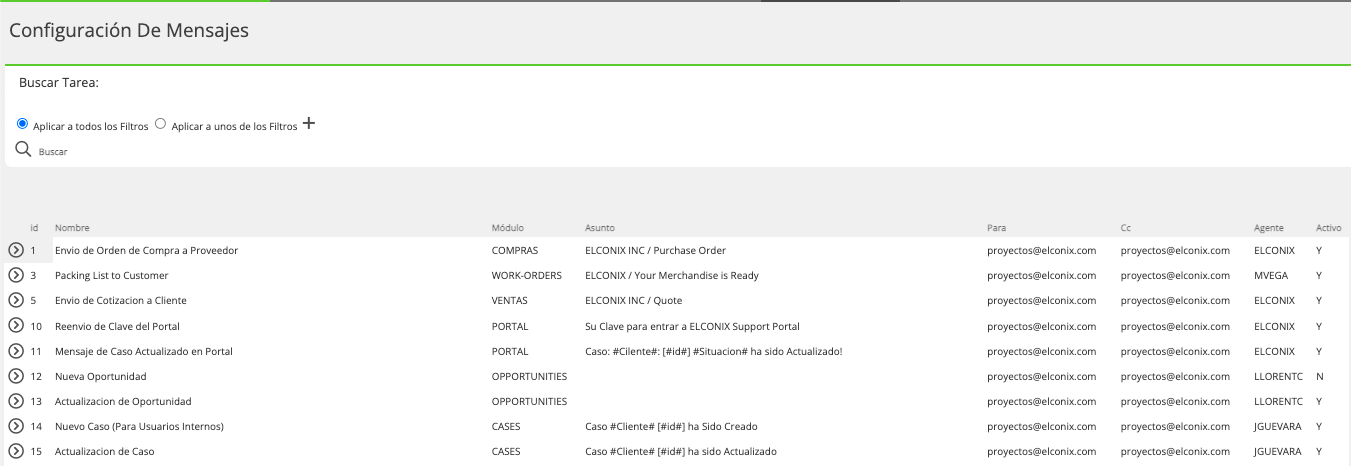Select Aplicar a todos los Filtros radio
This screenshot has width=1351, height=466.
pos(22,124)
